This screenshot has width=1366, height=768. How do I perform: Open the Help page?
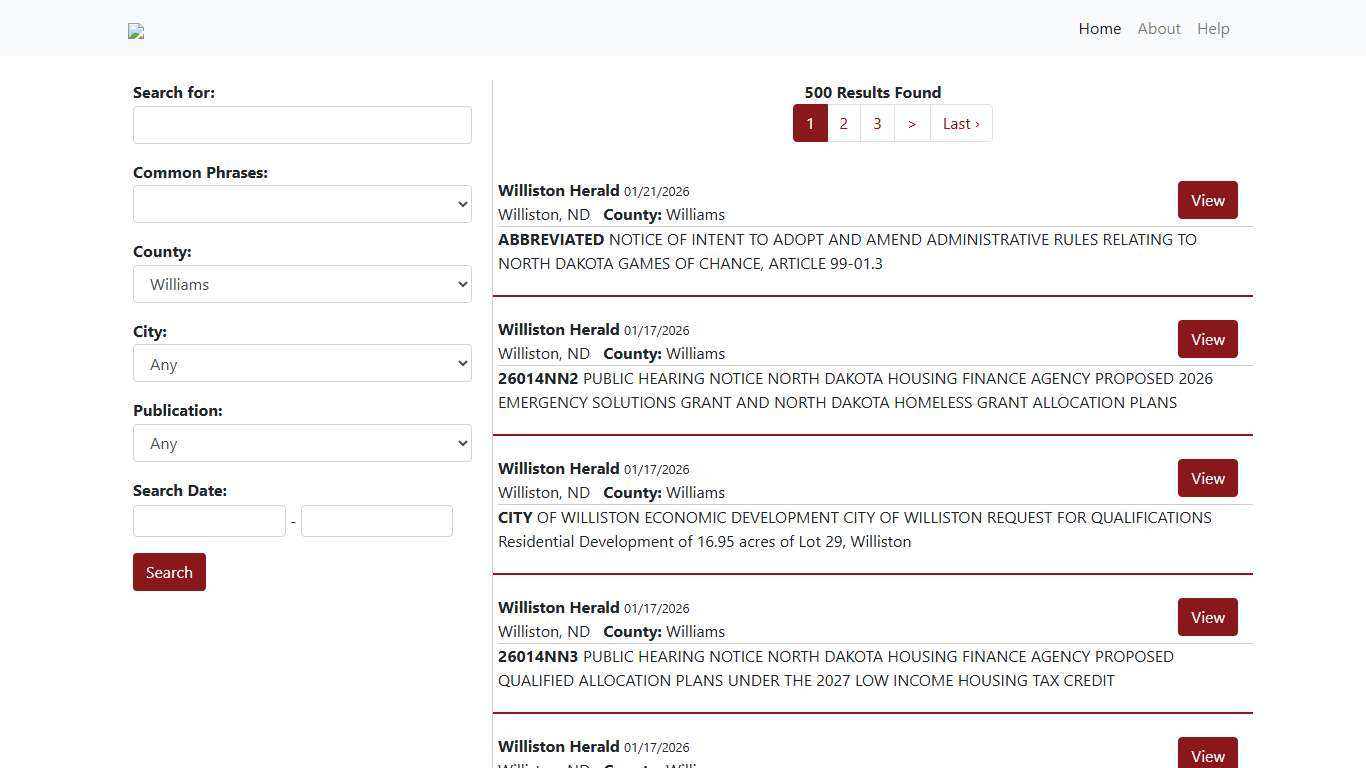1213,28
